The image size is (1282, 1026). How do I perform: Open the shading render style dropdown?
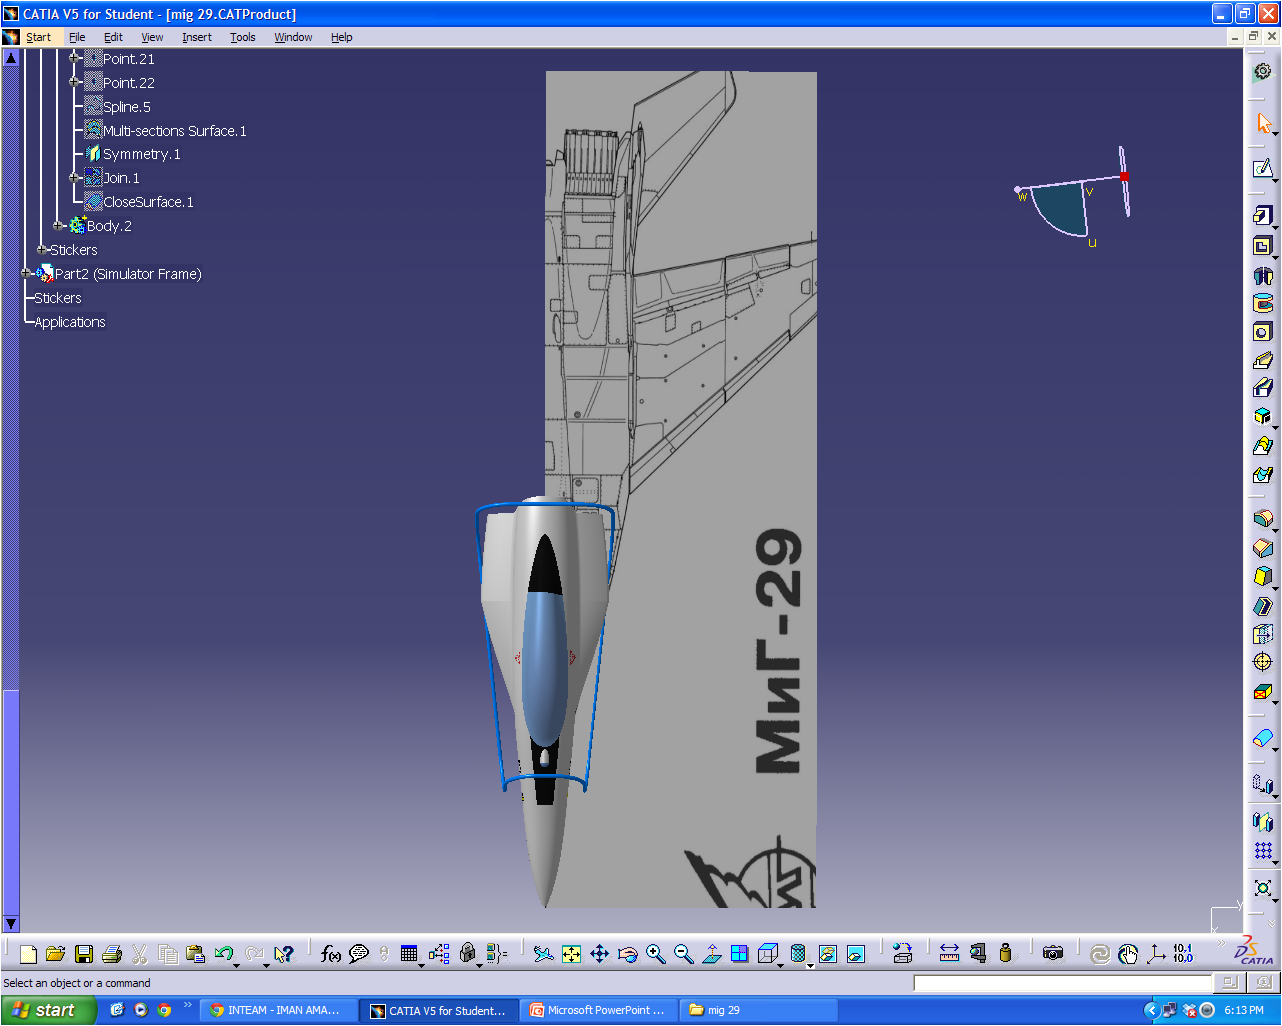(810, 964)
